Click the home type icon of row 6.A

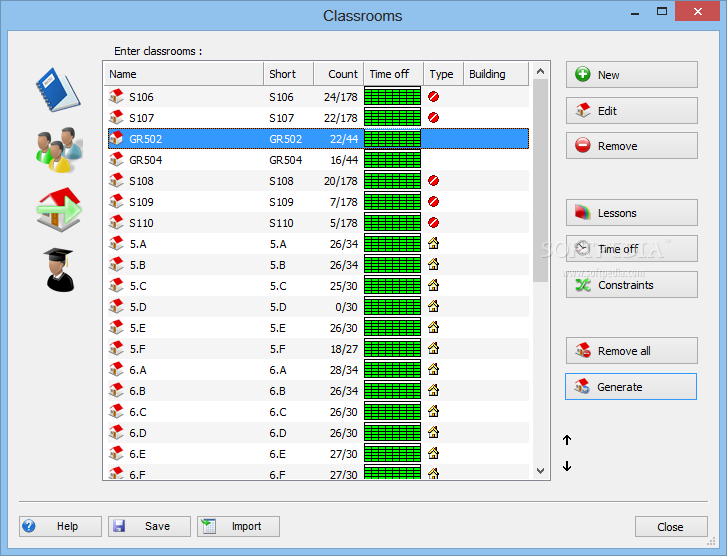(x=434, y=369)
